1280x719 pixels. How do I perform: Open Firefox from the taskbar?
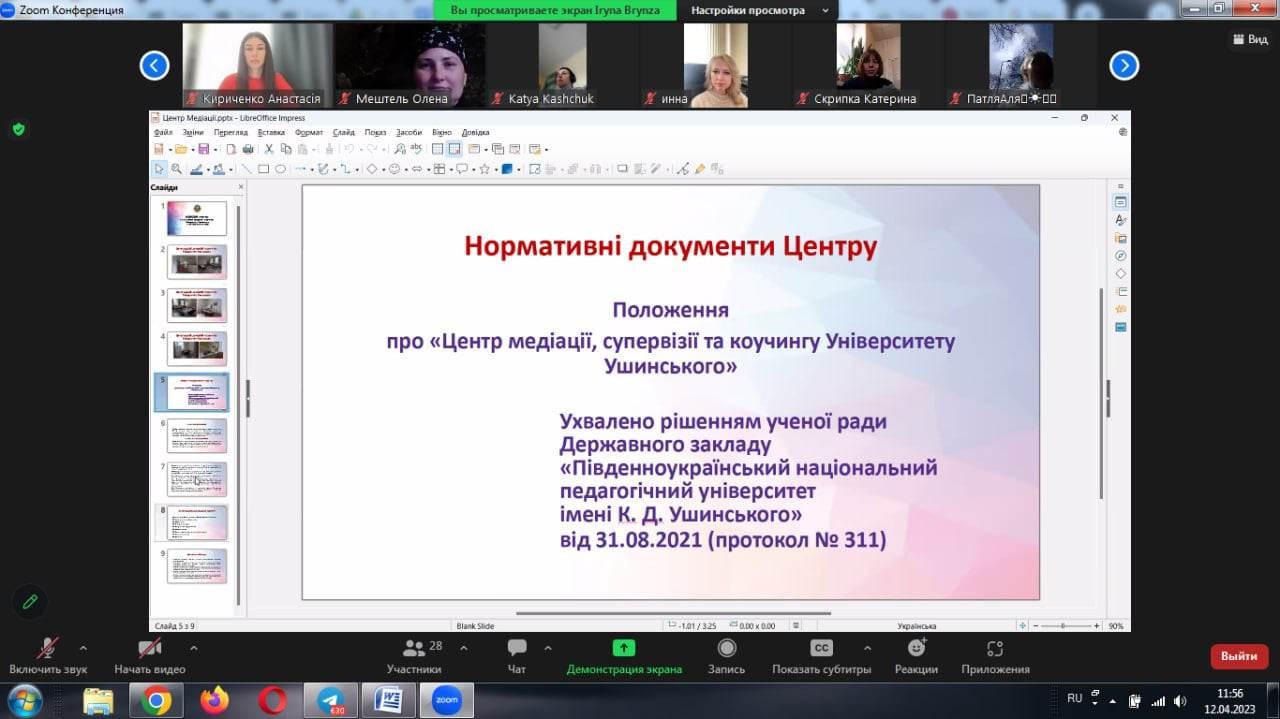[214, 700]
